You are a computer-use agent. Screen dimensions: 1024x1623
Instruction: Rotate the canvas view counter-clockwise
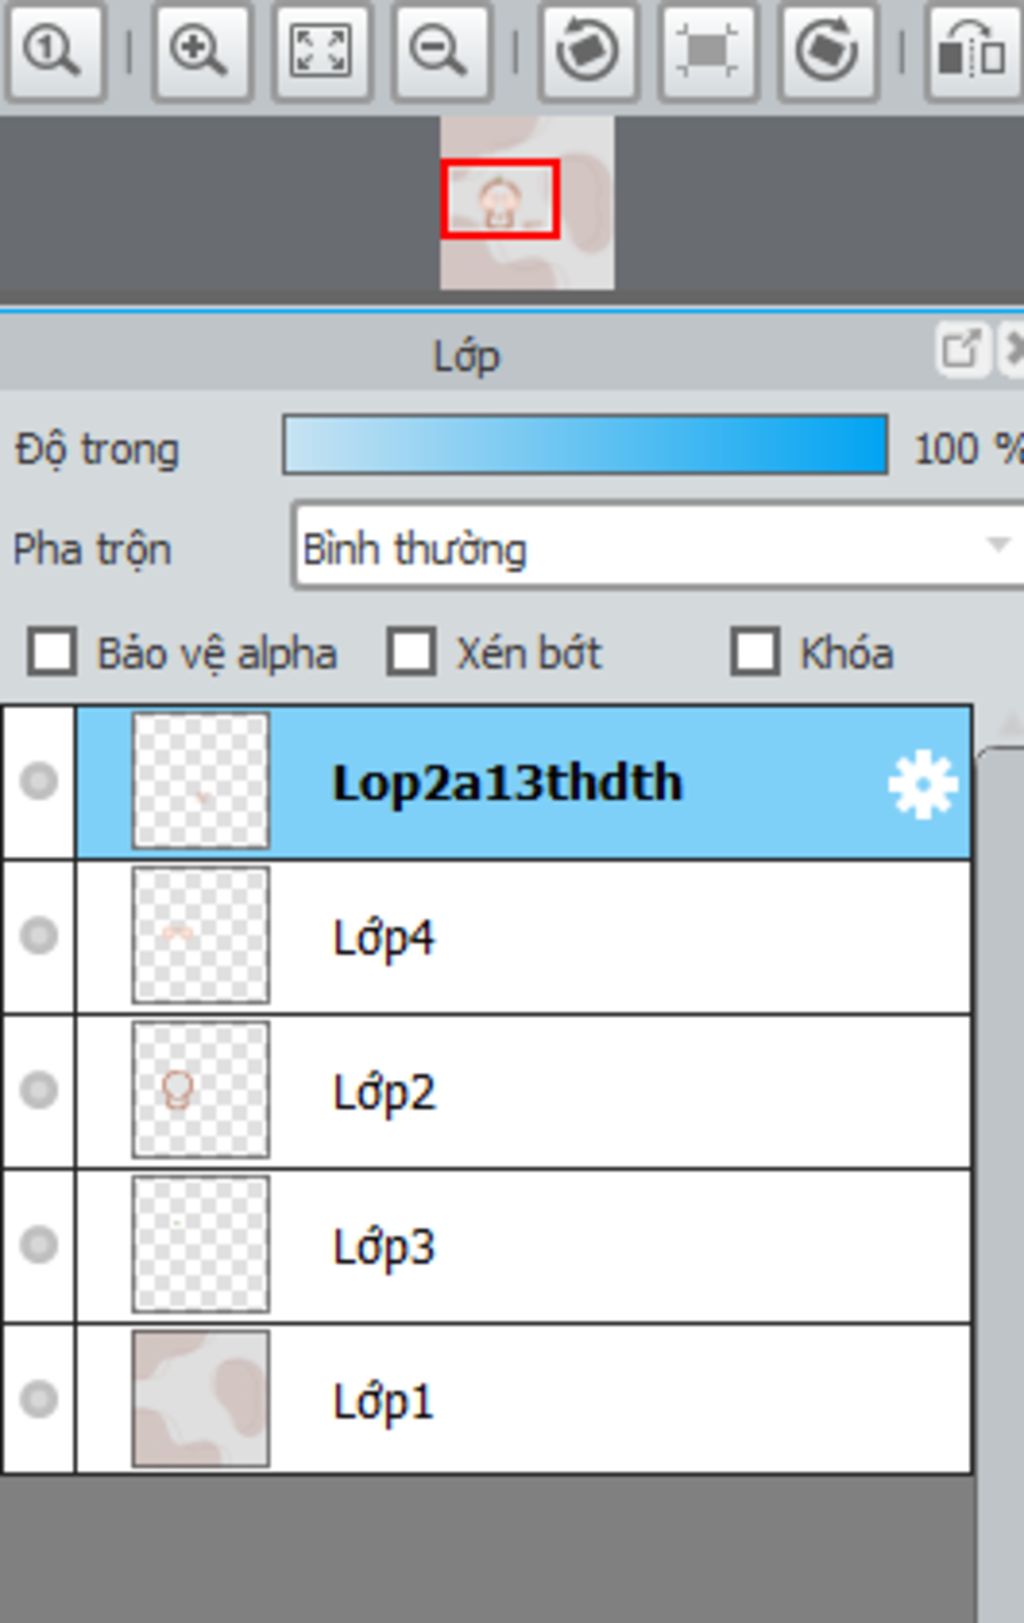point(586,50)
